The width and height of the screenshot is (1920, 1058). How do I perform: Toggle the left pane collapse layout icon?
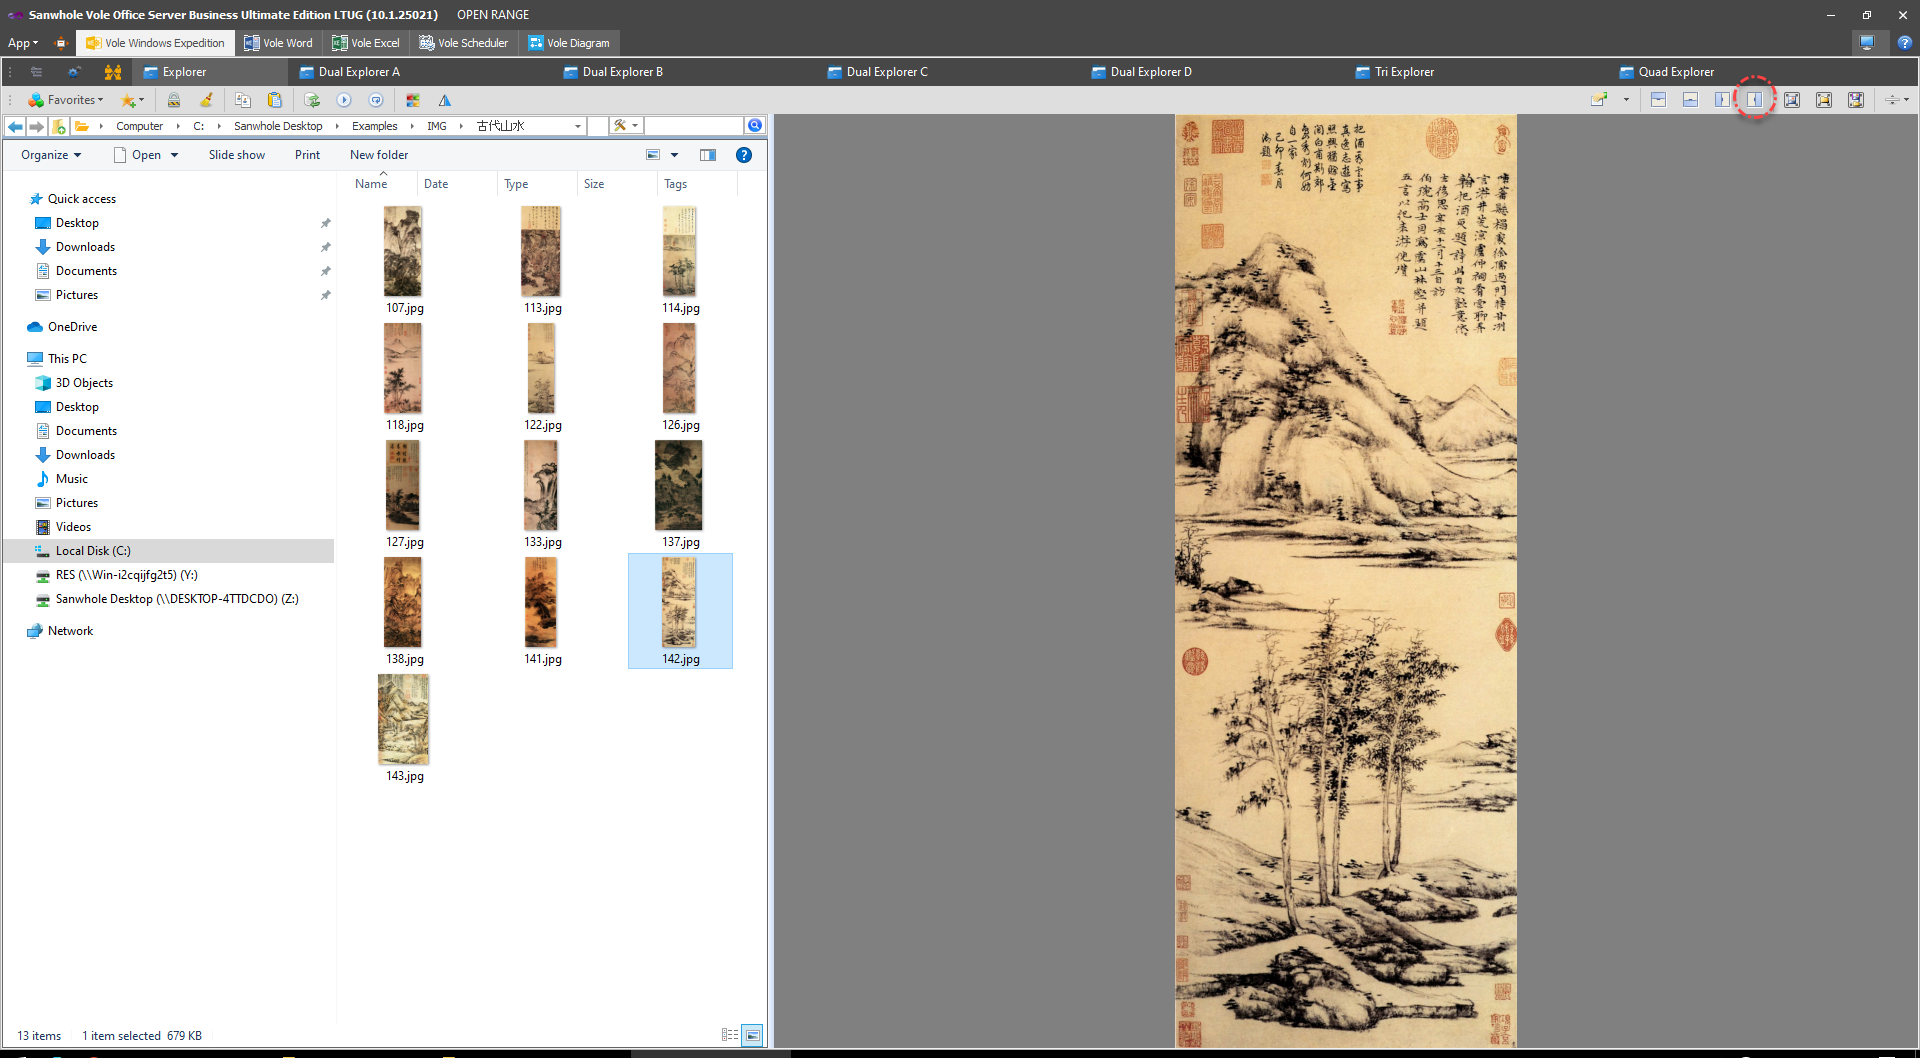1722,100
